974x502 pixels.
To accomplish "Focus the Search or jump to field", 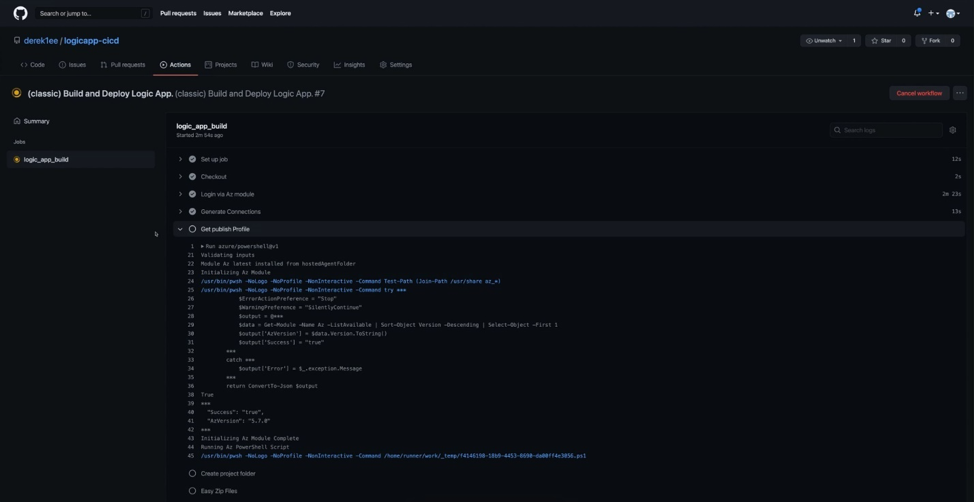I will pyautogui.click(x=93, y=13).
